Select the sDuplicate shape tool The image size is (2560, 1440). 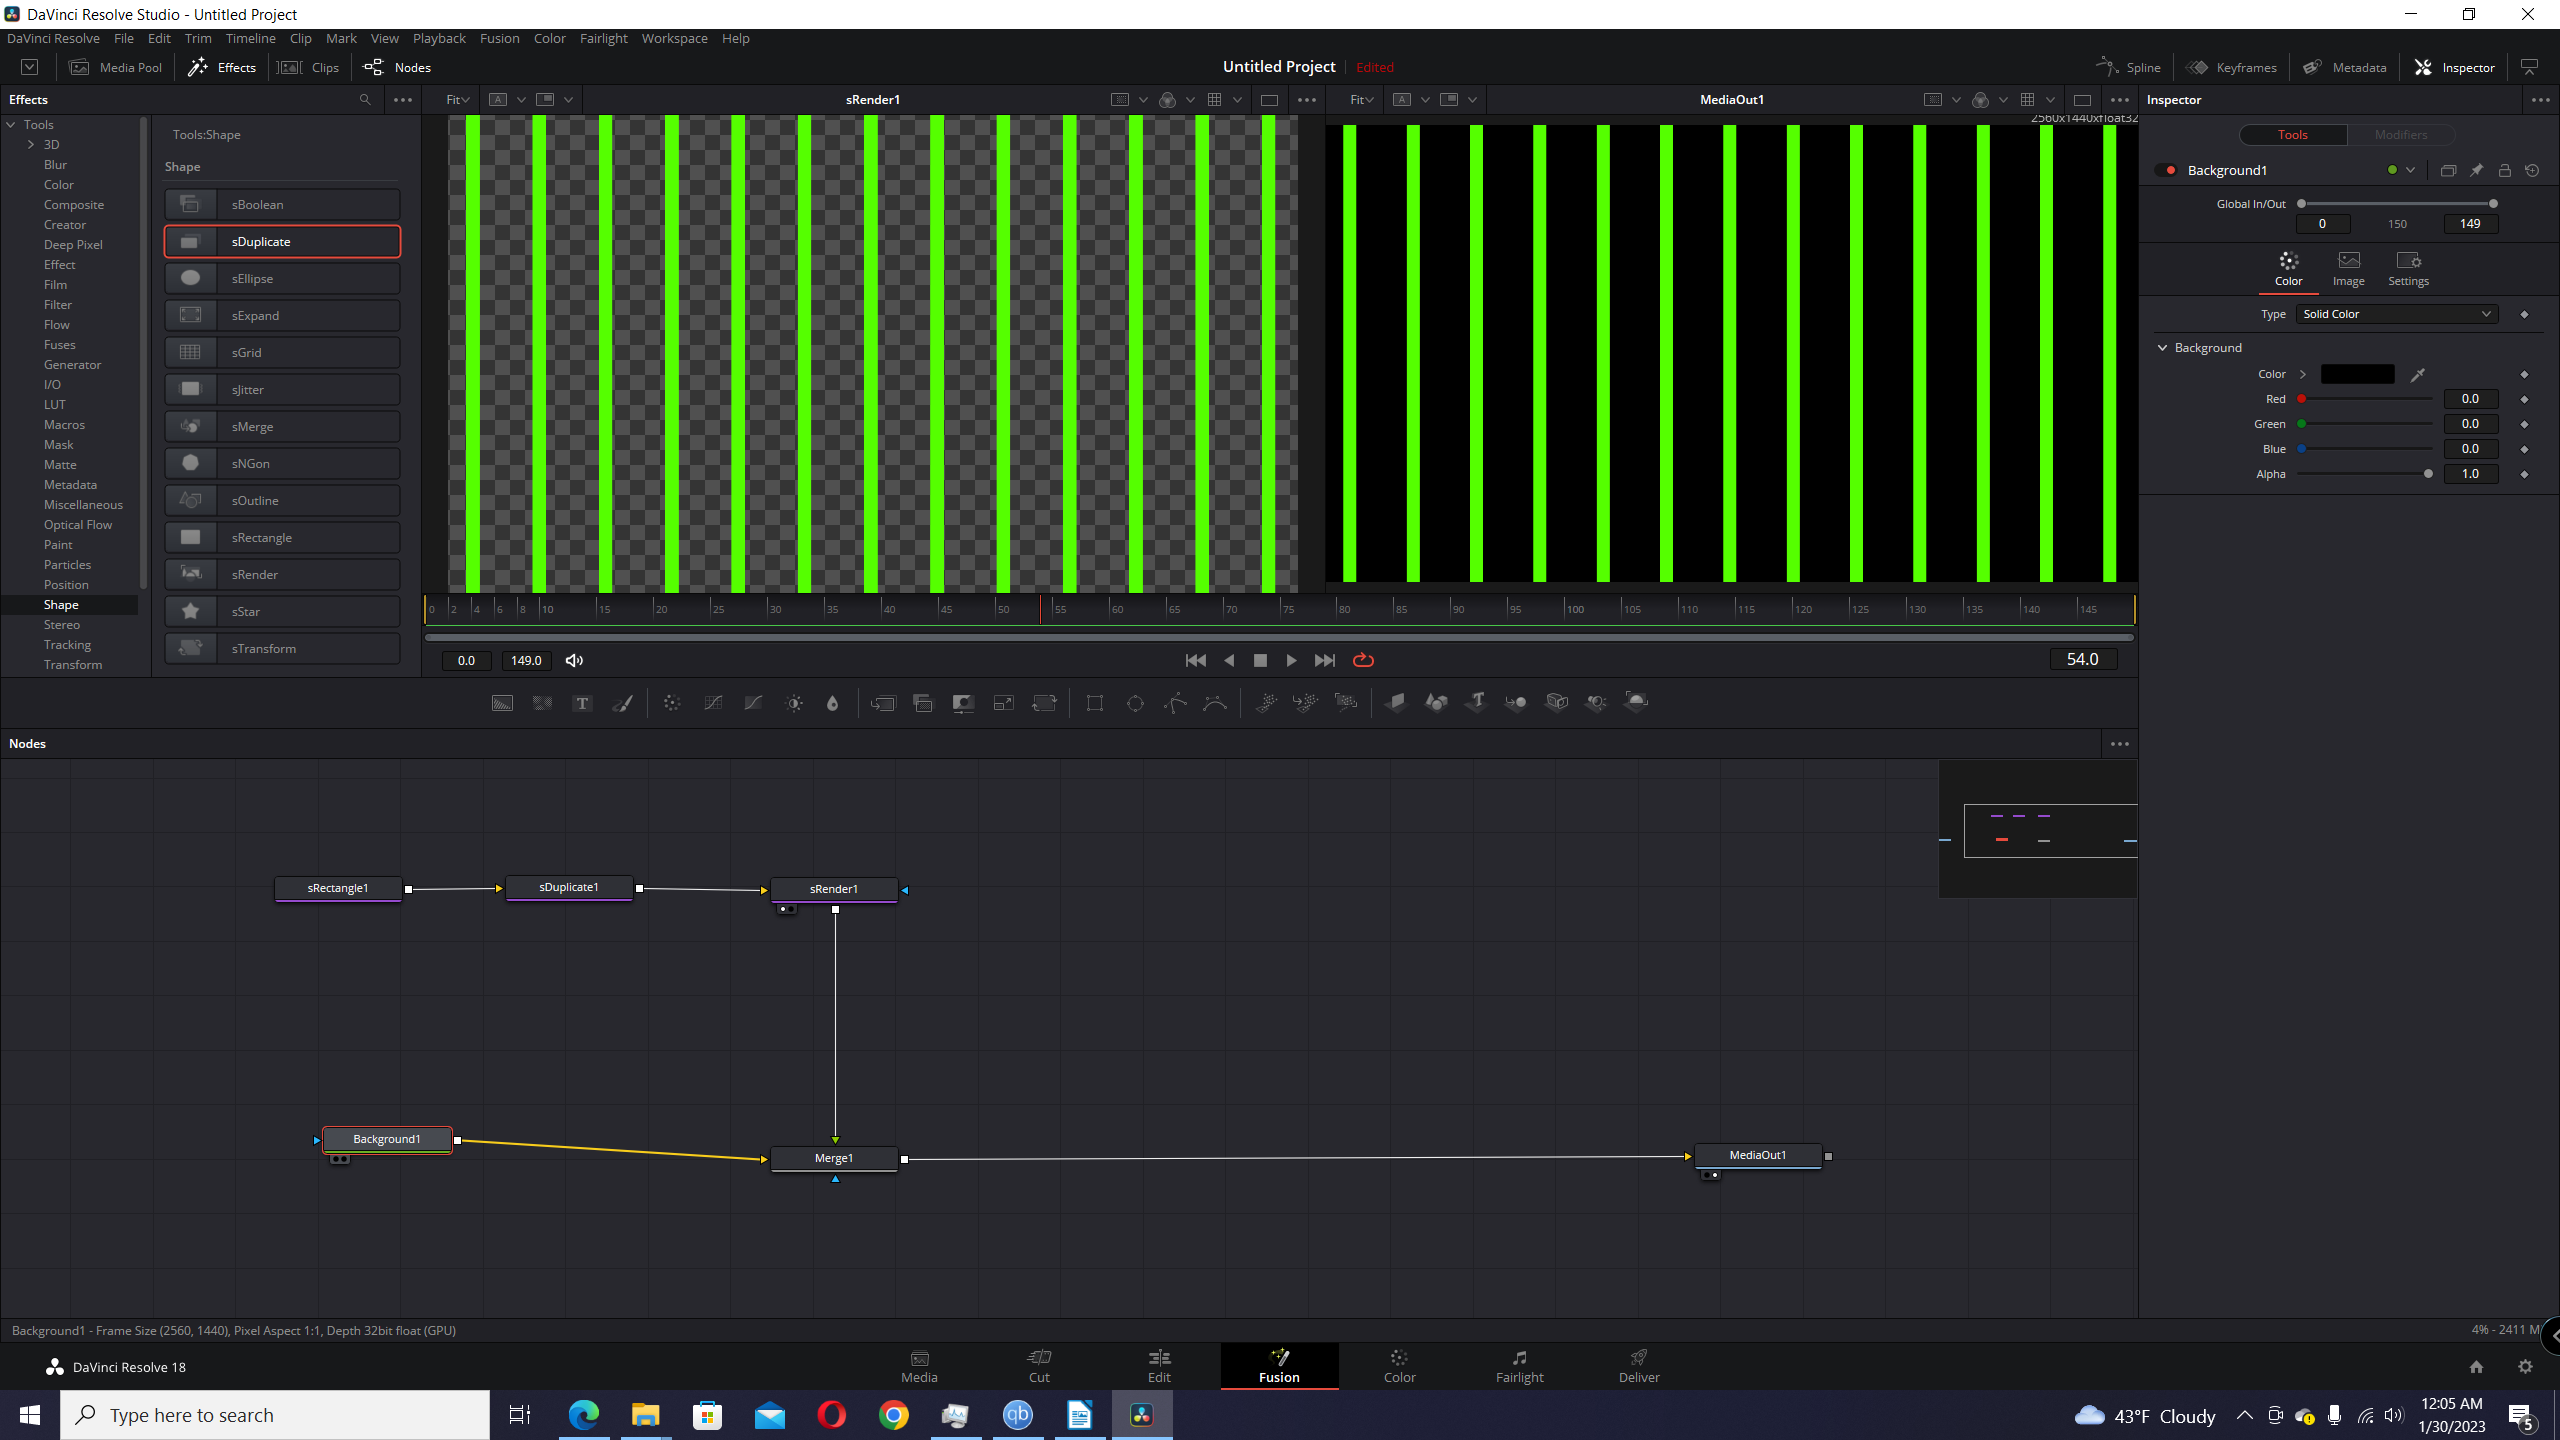click(x=282, y=241)
